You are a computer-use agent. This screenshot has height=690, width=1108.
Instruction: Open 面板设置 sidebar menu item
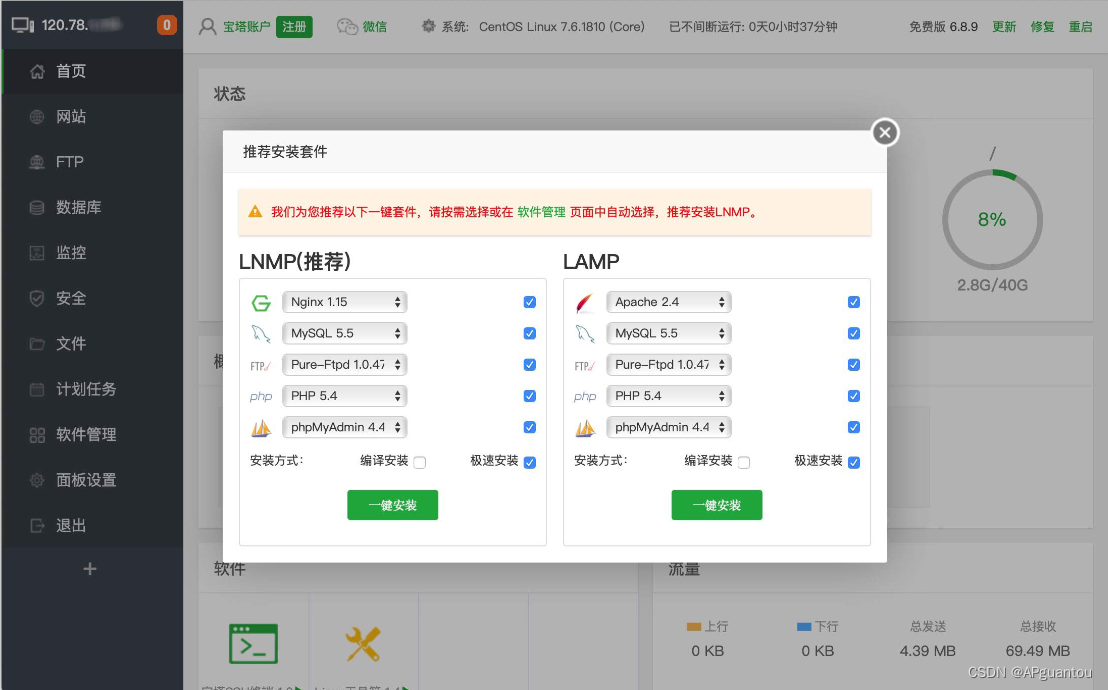pos(92,480)
